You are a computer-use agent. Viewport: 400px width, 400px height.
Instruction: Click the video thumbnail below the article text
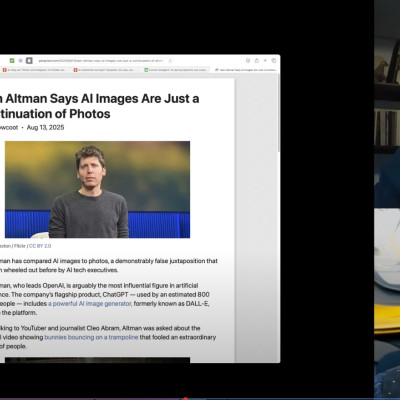click(97, 360)
